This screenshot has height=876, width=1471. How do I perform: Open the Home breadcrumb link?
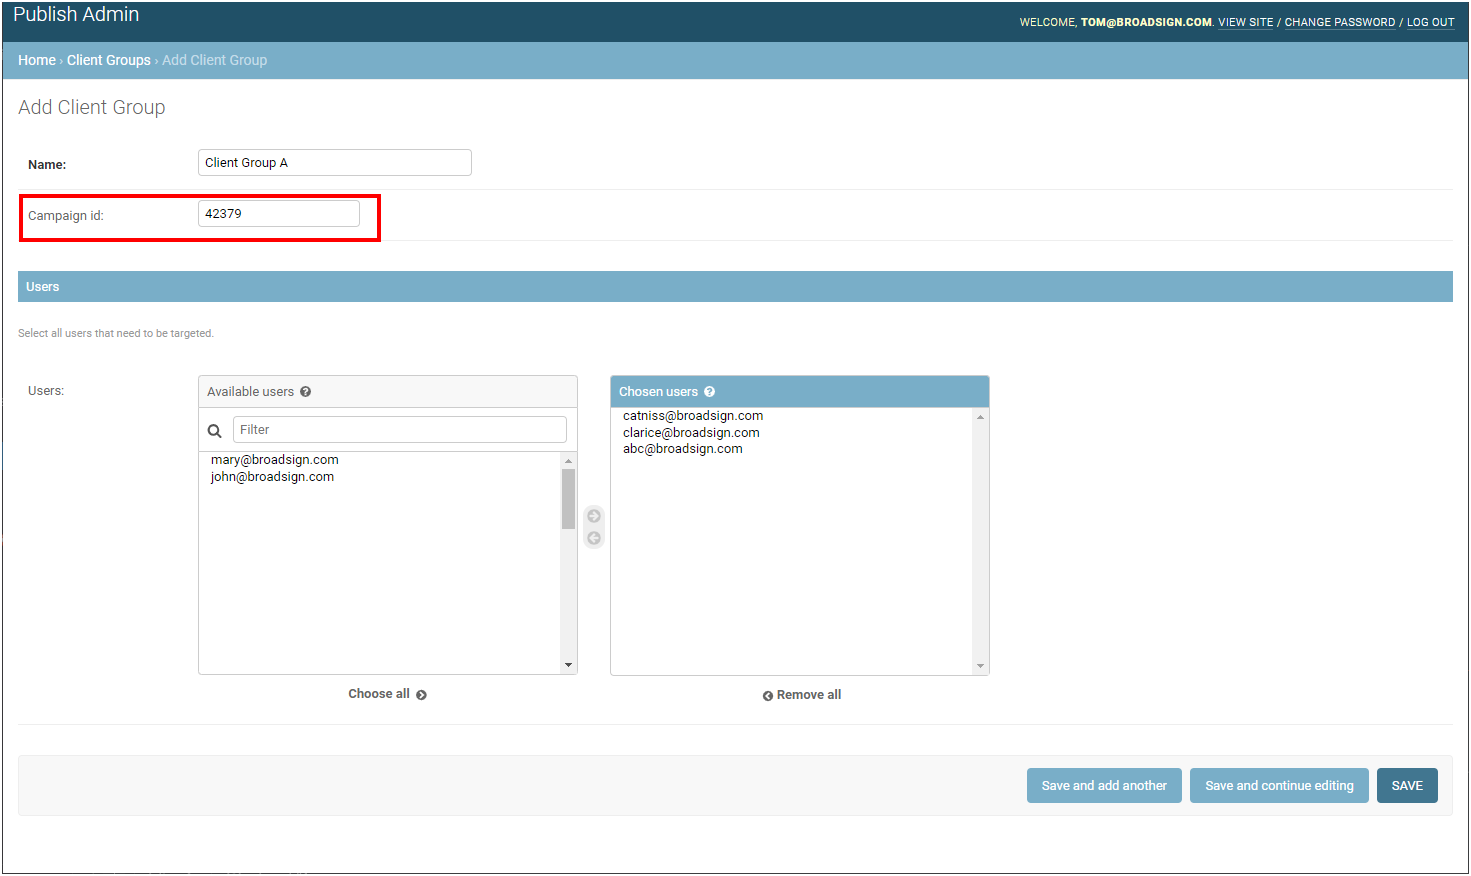37,60
